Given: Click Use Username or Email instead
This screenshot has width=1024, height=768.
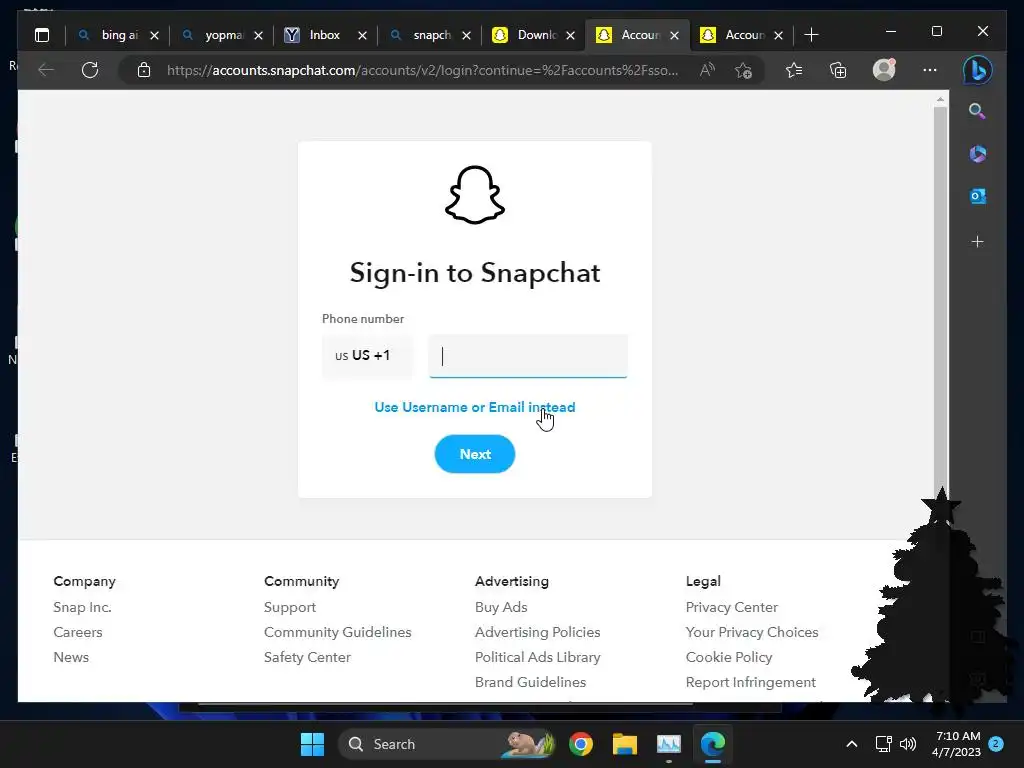Looking at the screenshot, I should [475, 407].
